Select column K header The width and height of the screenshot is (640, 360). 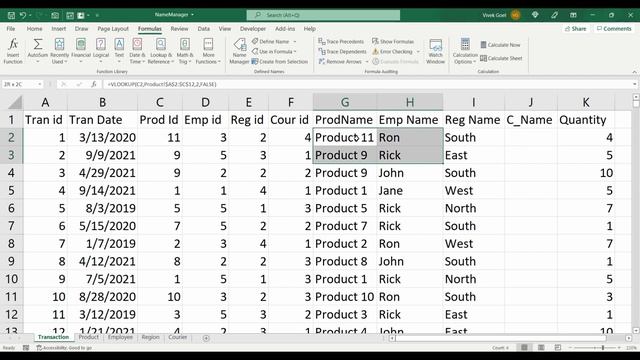pos(586,102)
